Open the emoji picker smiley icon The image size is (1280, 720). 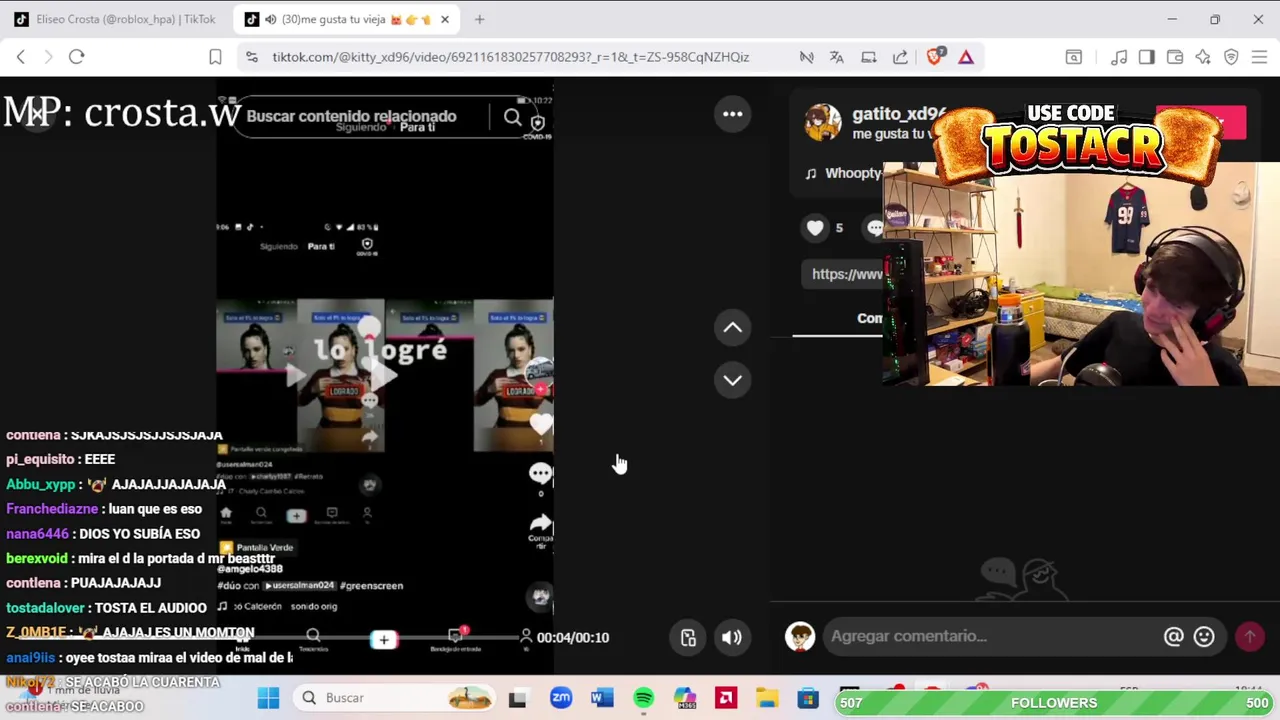coord(1204,636)
